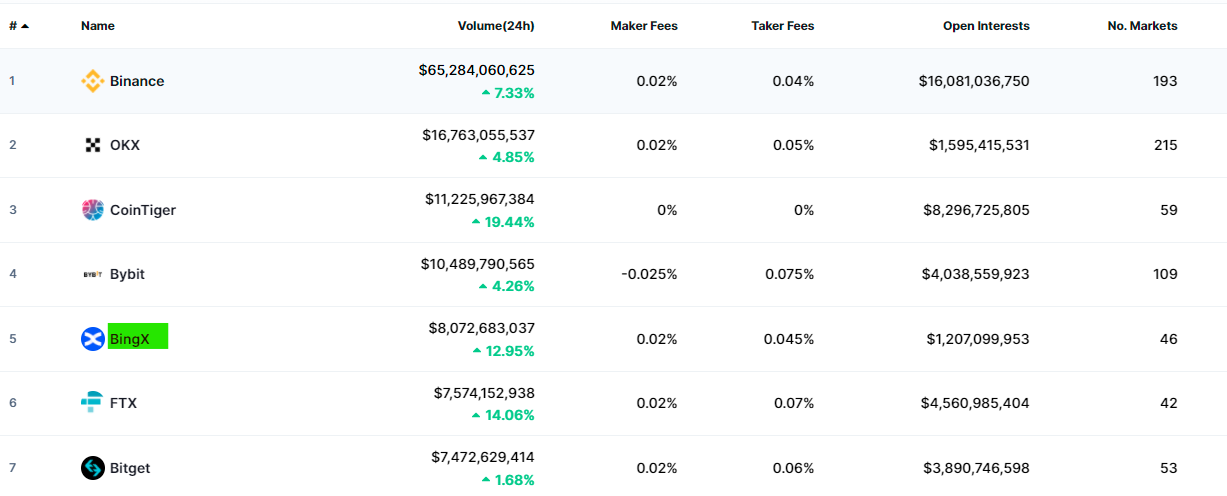Open the Bybit exchange link
1227x496 pixels.
click(x=127, y=274)
